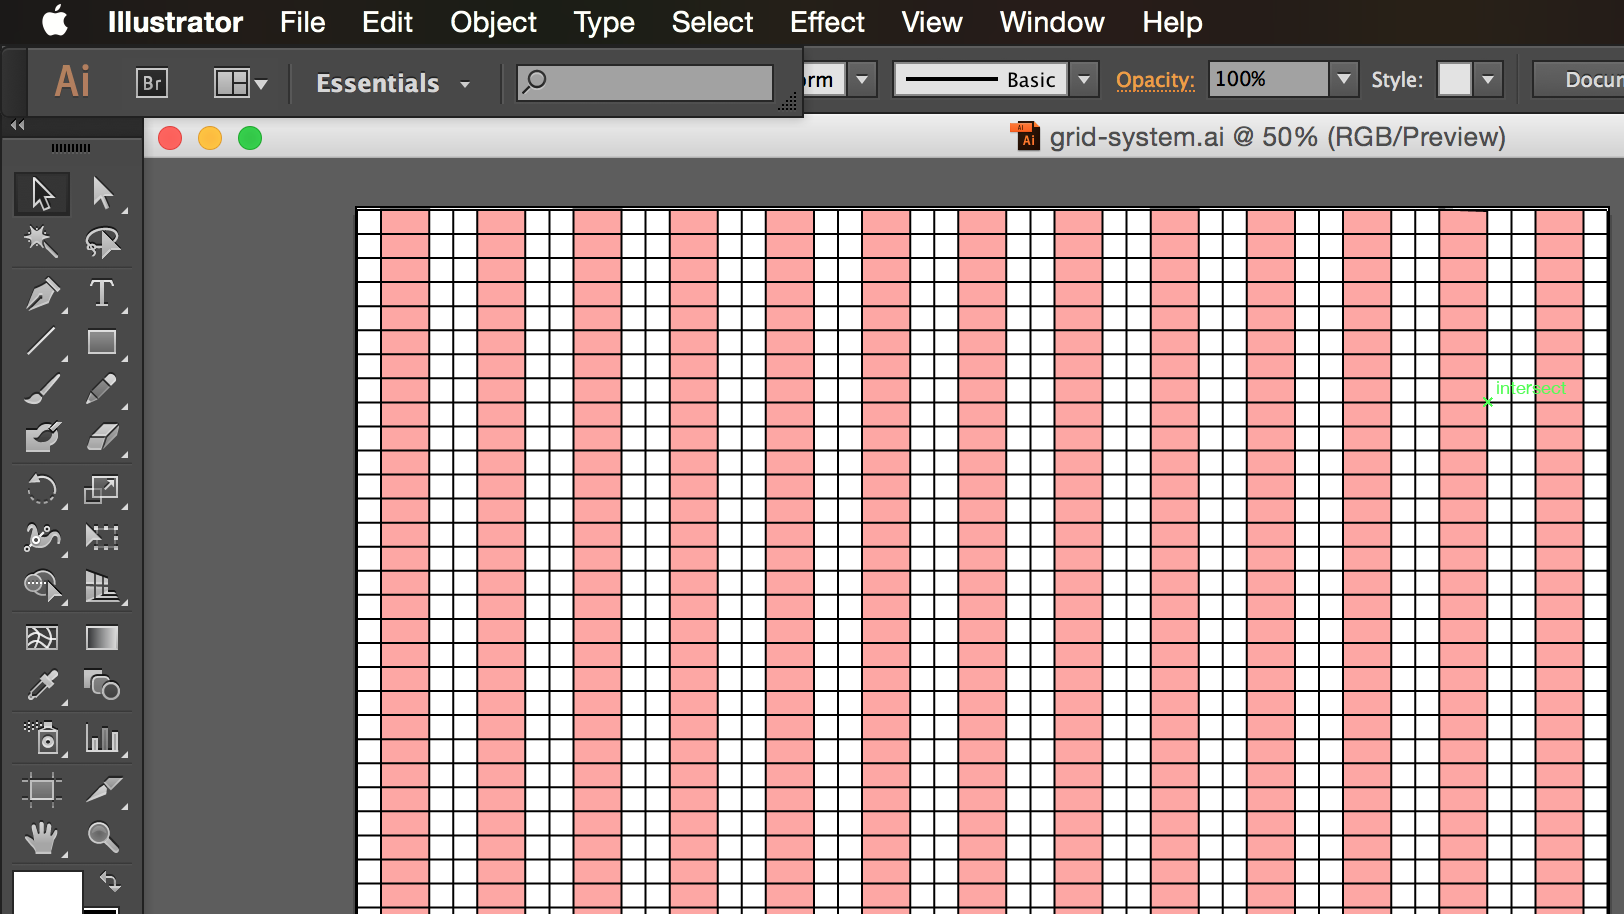The width and height of the screenshot is (1624, 914).
Task: Open the Object menu
Action: click(x=493, y=22)
